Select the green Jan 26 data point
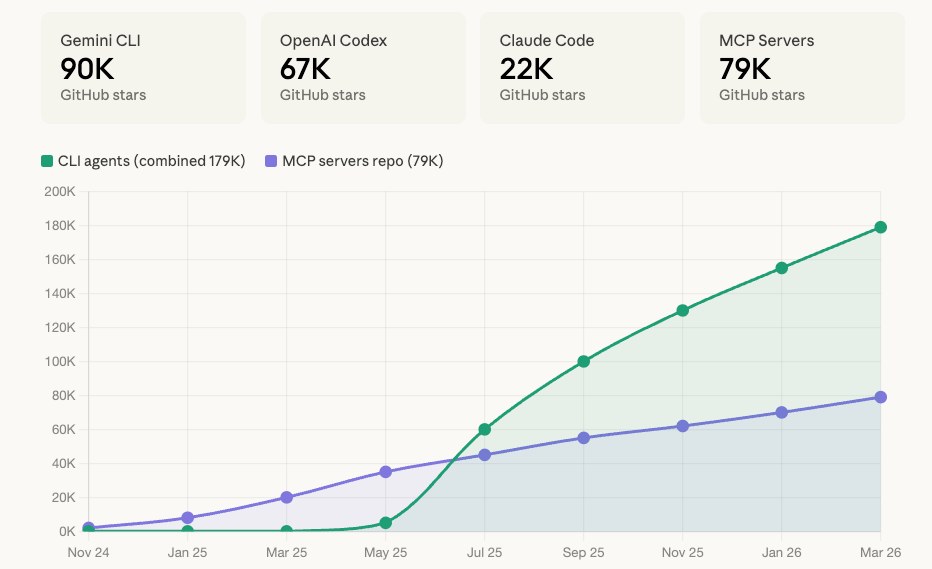 tap(782, 268)
